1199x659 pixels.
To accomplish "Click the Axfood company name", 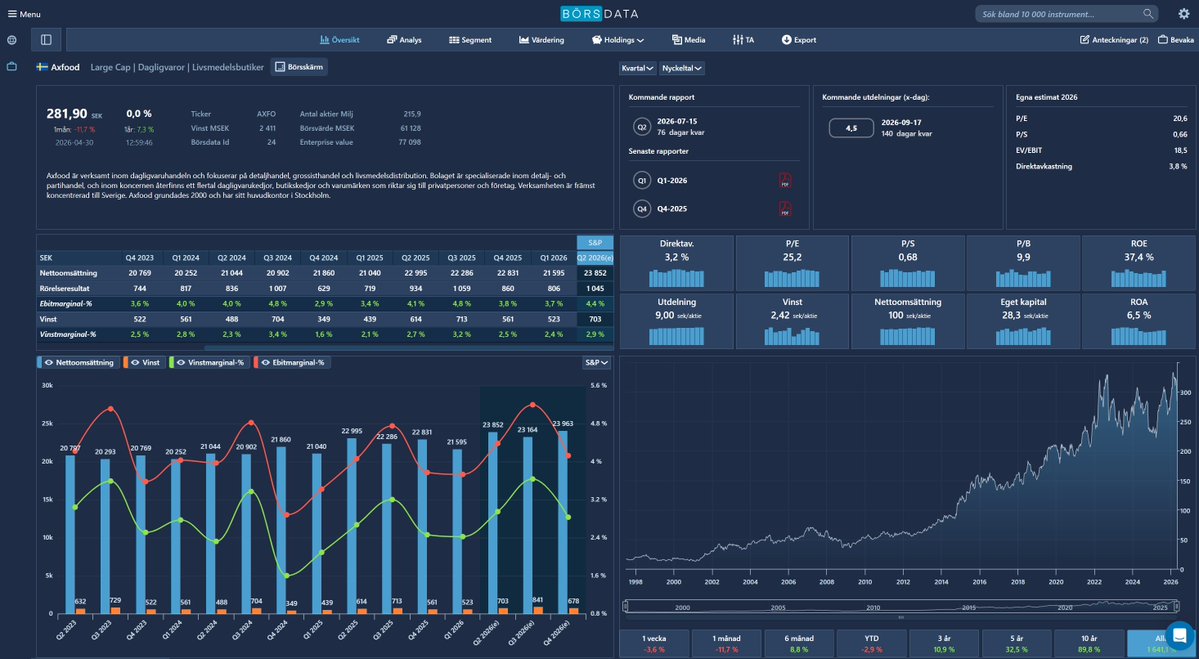I will 65,67.
